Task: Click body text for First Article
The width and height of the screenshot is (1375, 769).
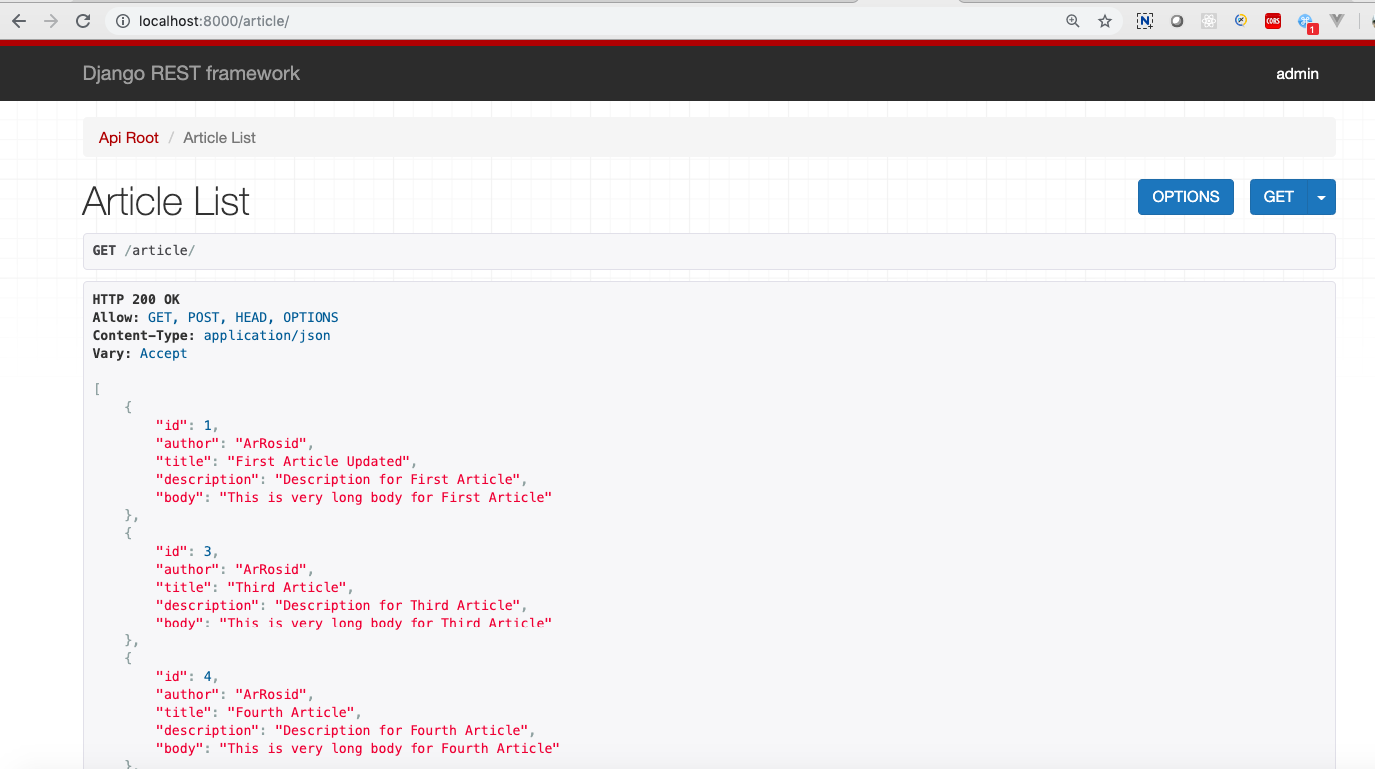Action: tap(385, 497)
